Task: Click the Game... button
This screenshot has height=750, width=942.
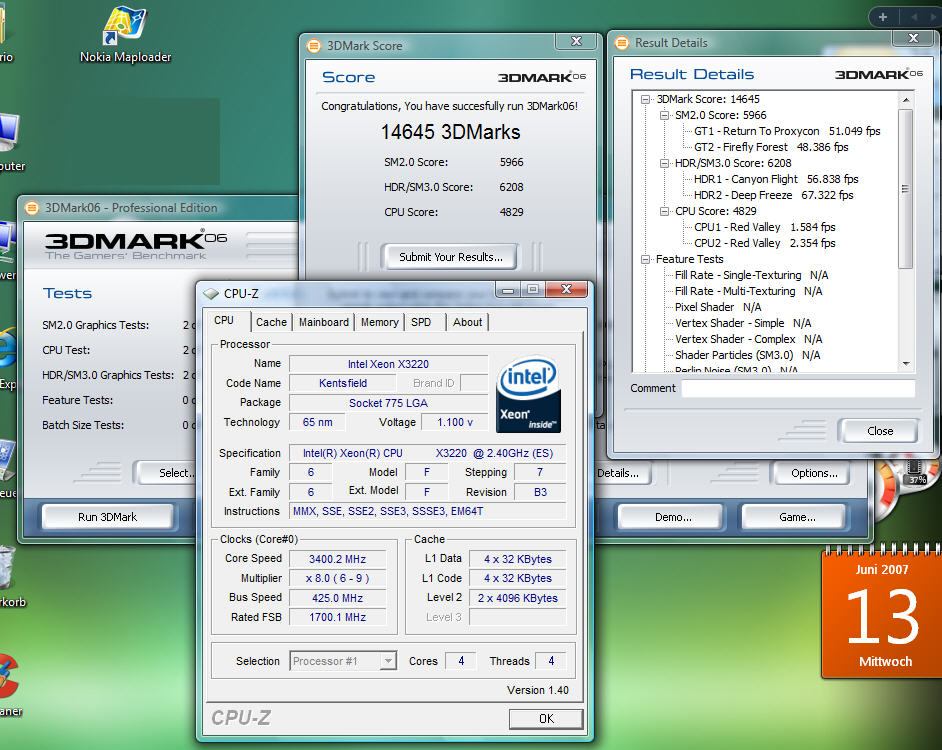Action: (797, 517)
